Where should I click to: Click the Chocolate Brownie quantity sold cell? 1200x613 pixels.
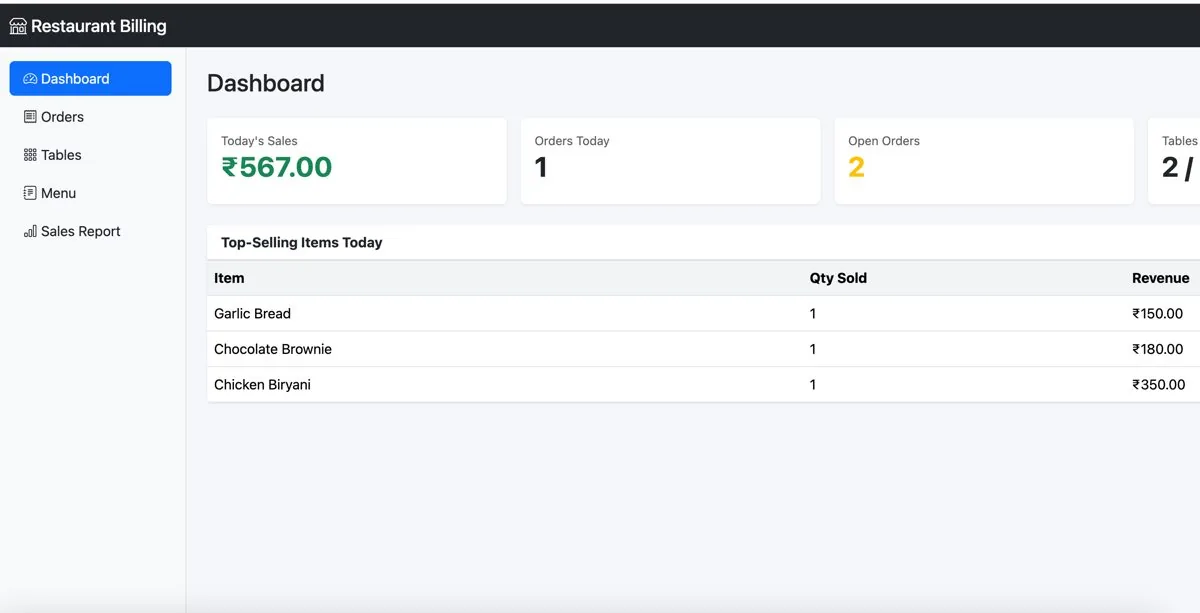pos(813,349)
